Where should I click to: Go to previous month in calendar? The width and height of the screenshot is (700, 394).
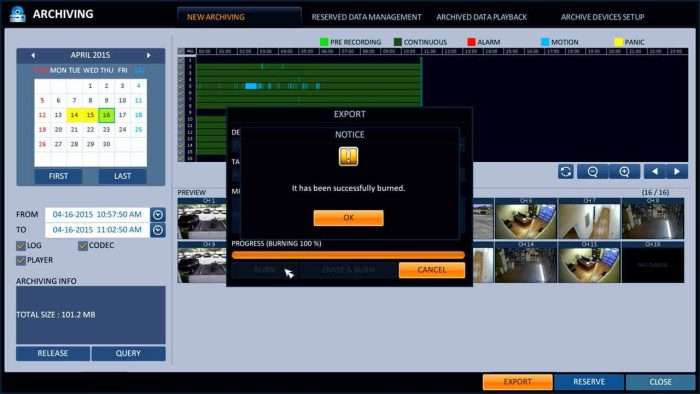[x=33, y=55]
